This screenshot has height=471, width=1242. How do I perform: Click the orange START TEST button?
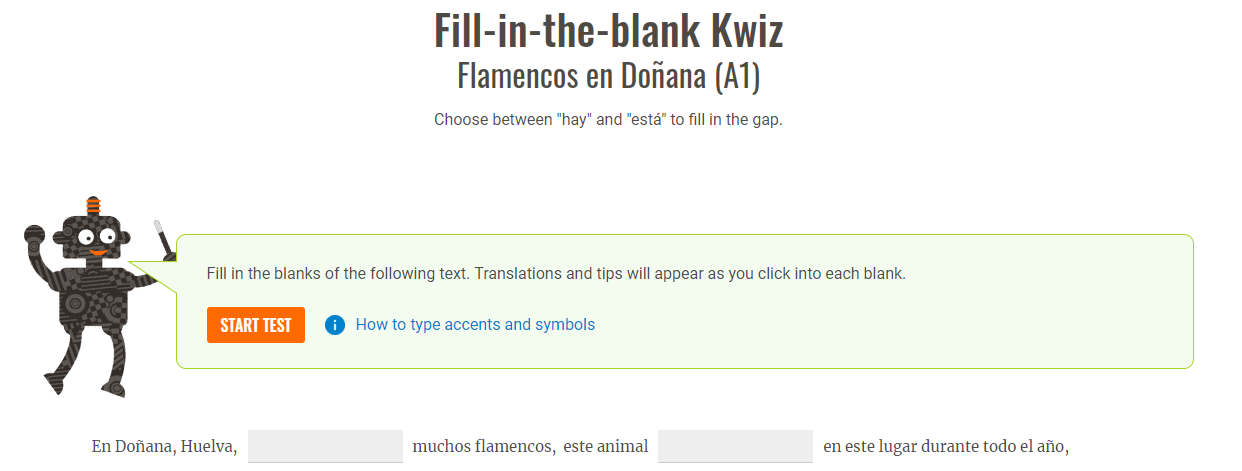tap(256, 325)
